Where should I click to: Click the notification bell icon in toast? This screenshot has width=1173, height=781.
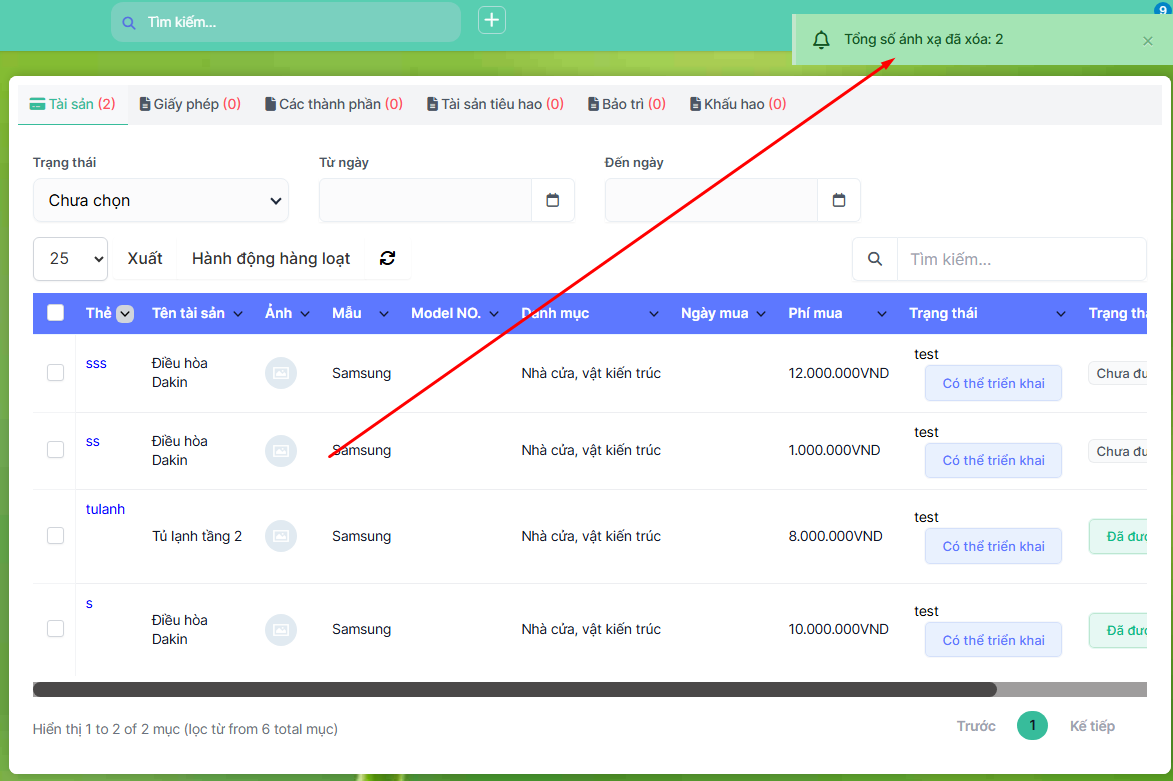tap(821, 40)
